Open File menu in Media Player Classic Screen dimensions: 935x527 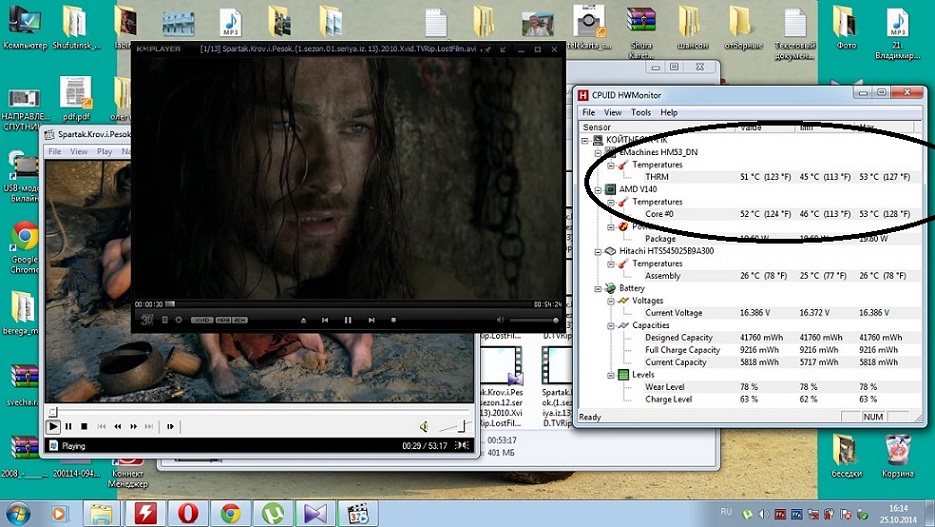(55, 151)
